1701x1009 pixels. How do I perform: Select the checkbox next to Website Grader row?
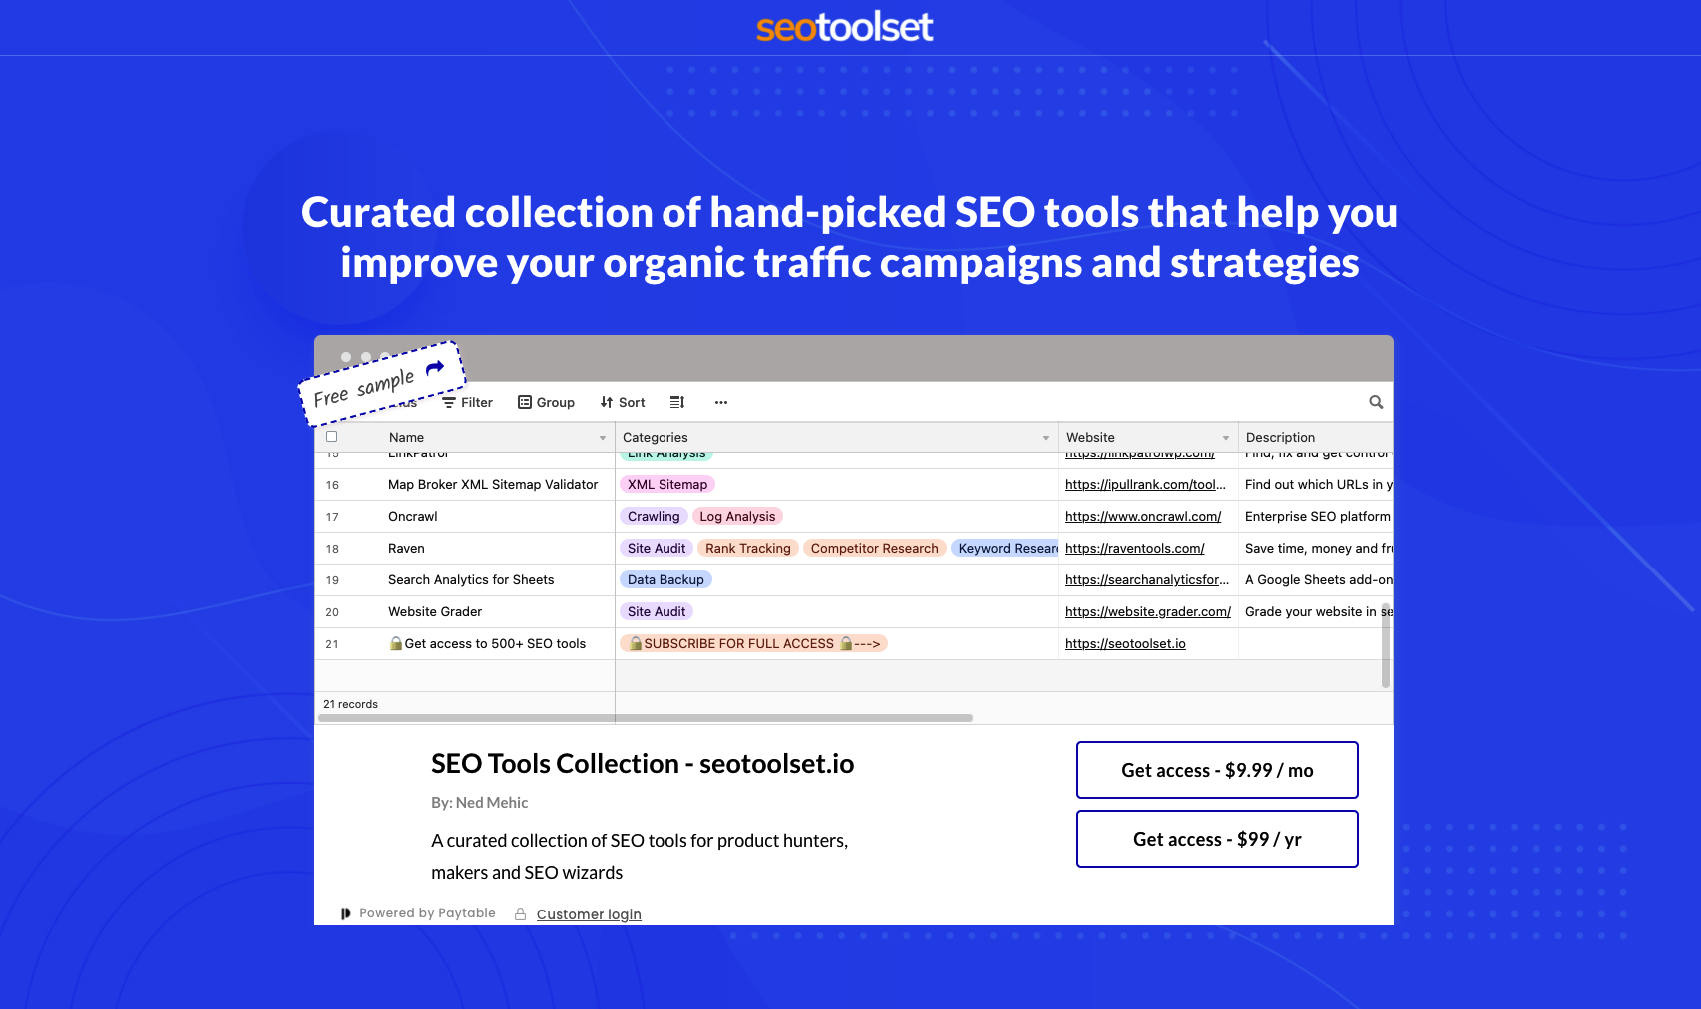tap(332, 611)
